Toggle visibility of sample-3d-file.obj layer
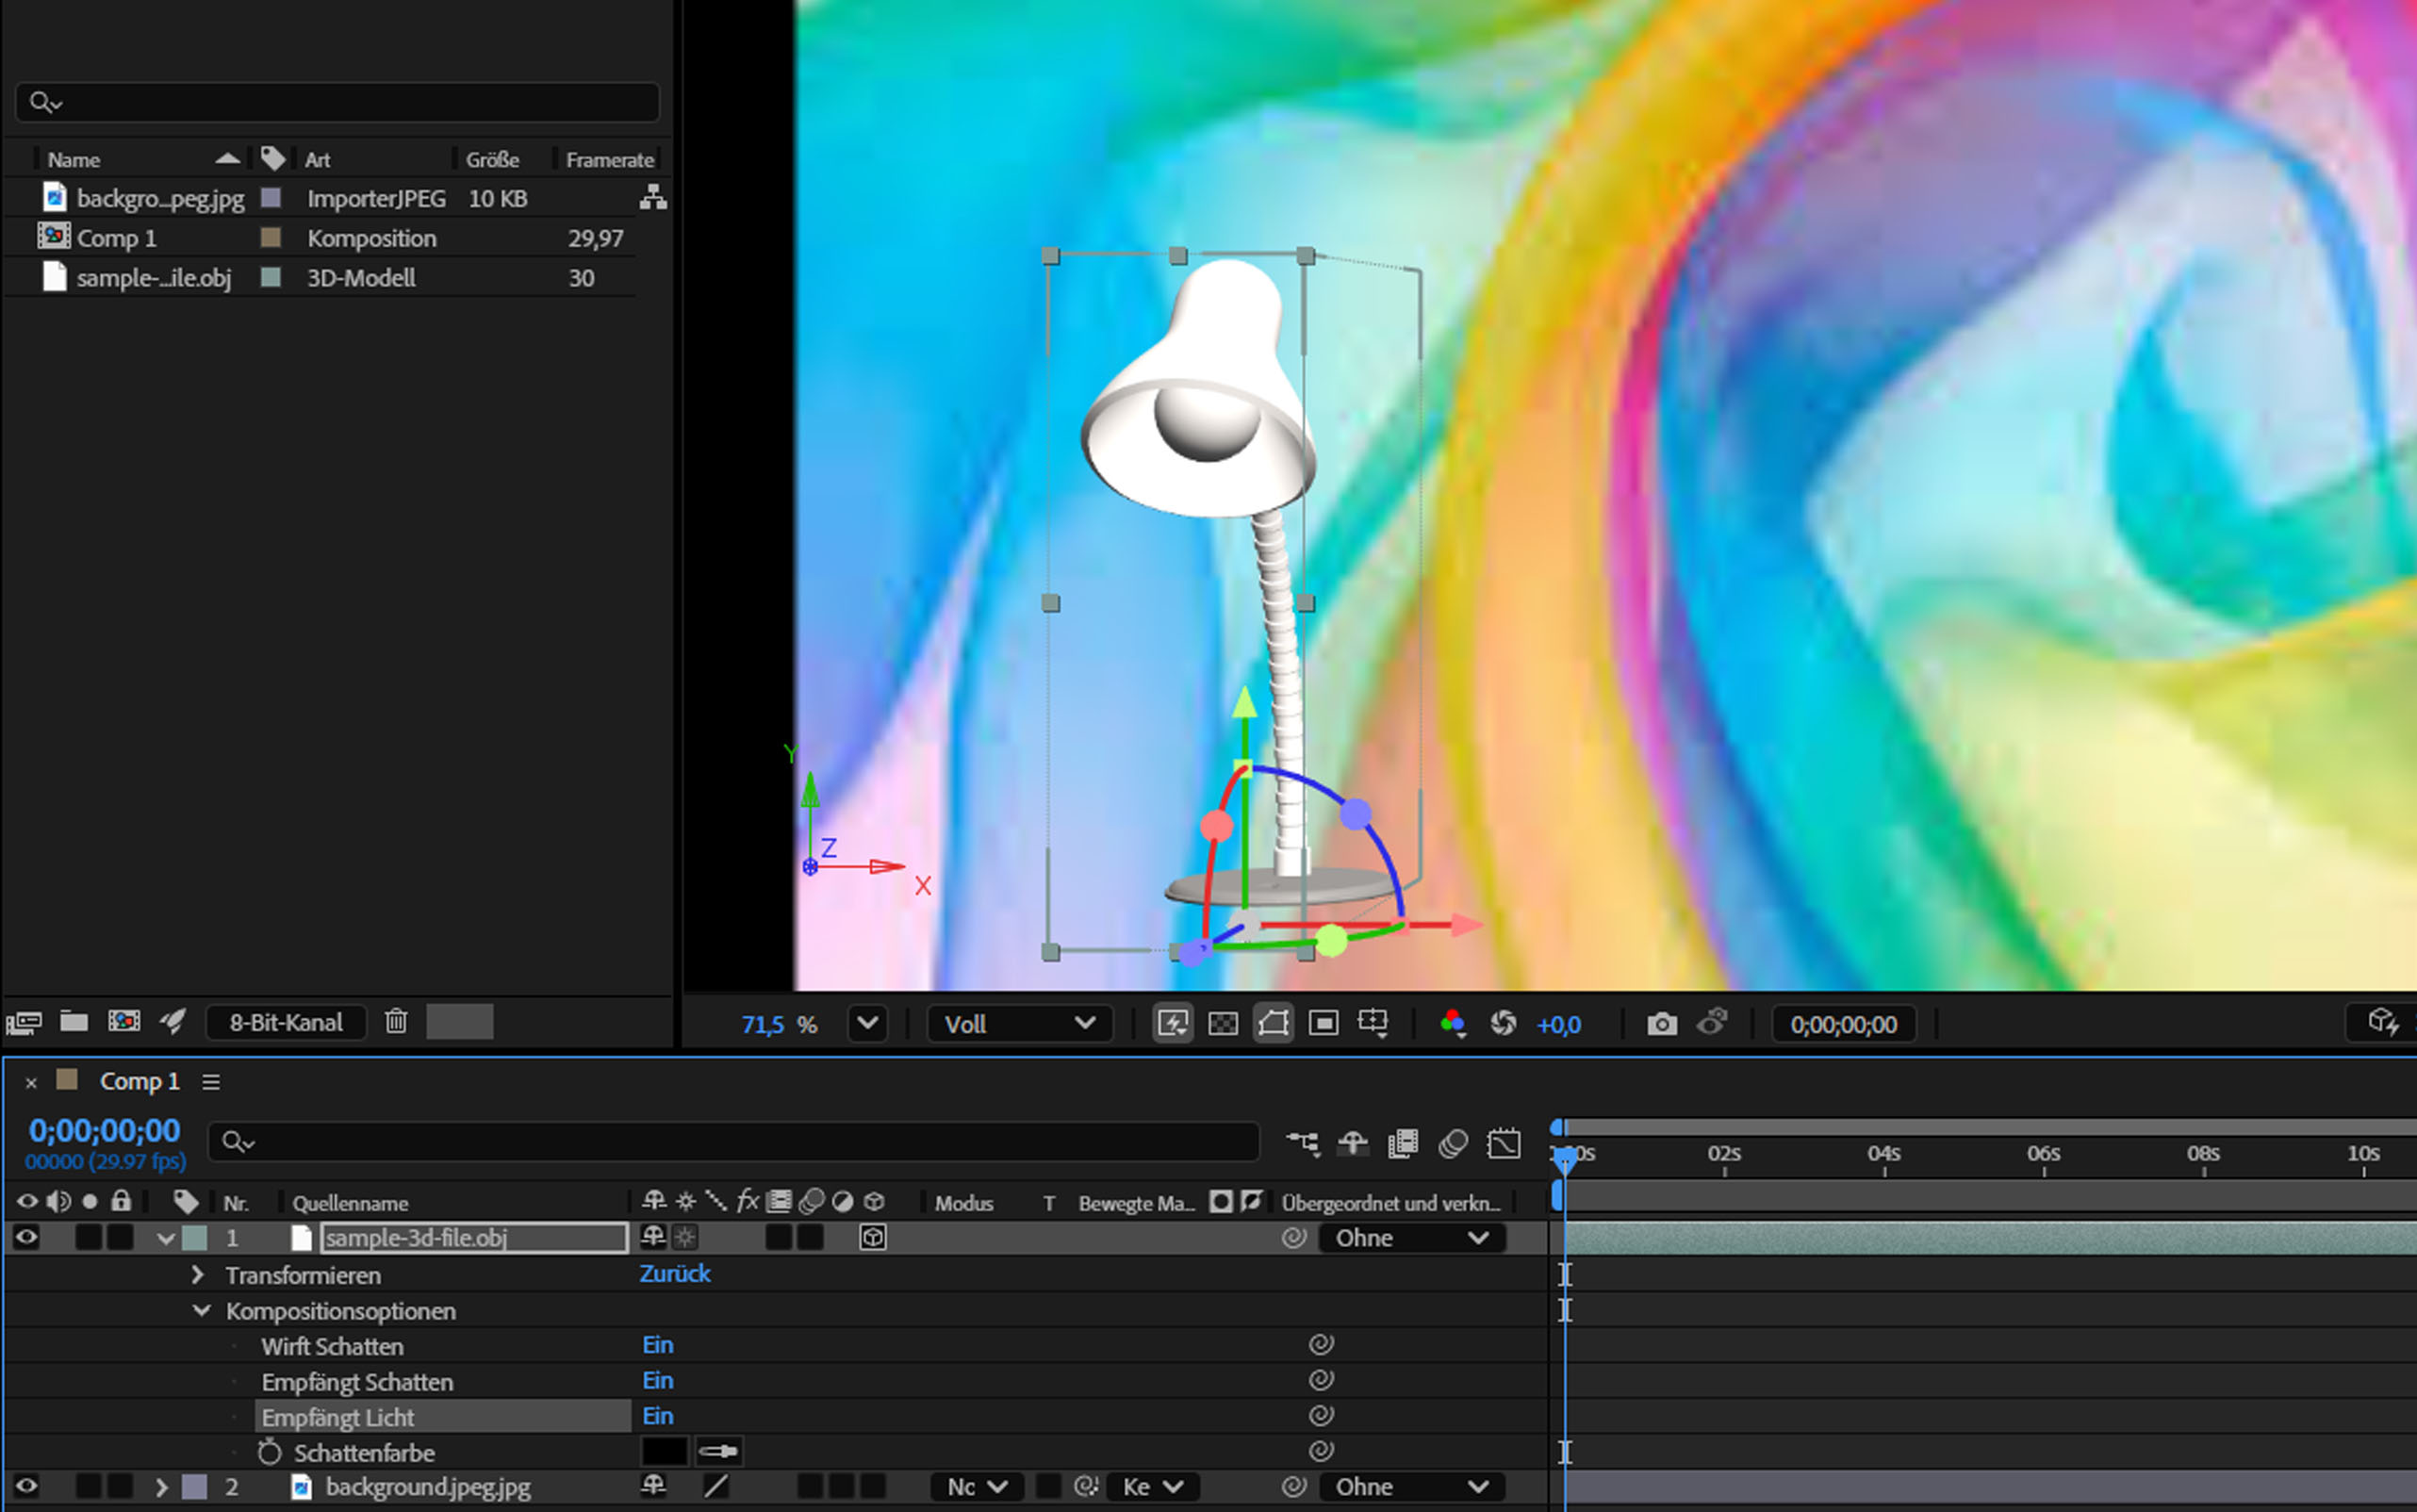2417x1512 pixels. (x=26, y=1237)
